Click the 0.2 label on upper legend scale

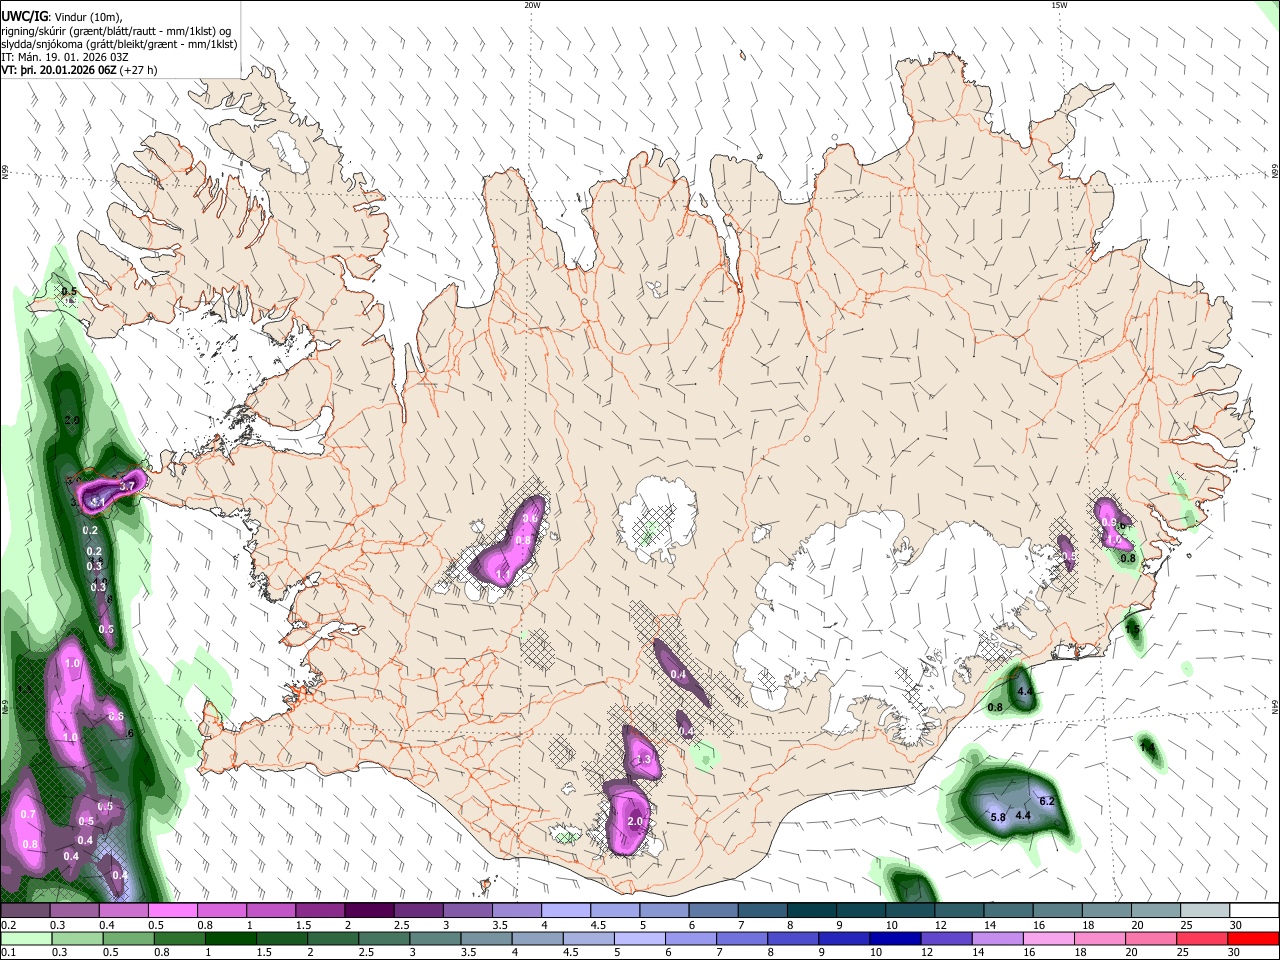9,925
